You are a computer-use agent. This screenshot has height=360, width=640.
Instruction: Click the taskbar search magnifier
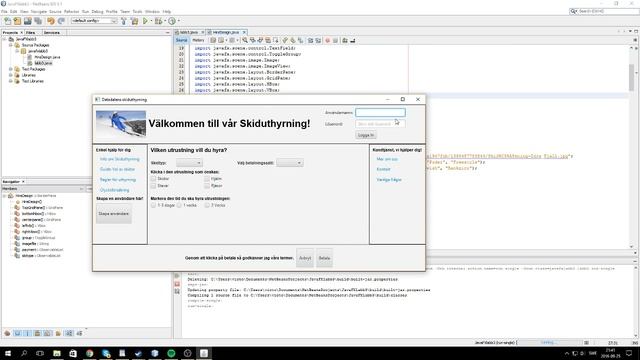coord(24,353)
